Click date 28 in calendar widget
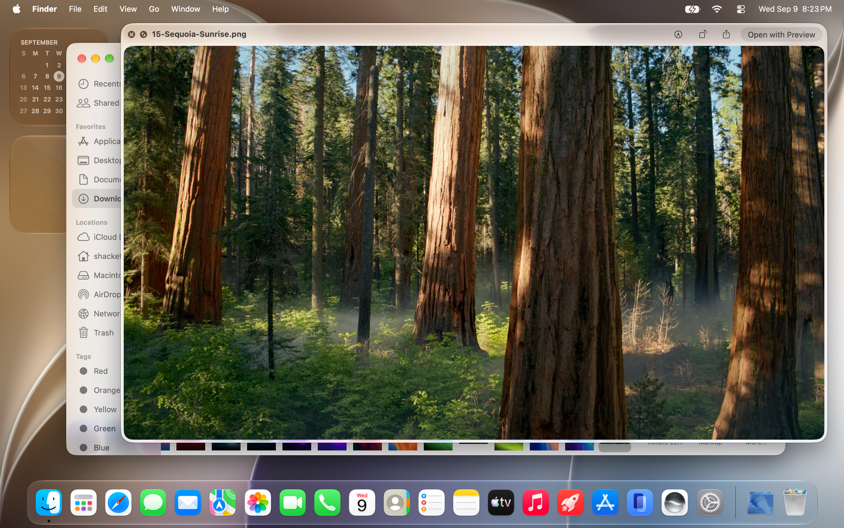 pos(35,111)
